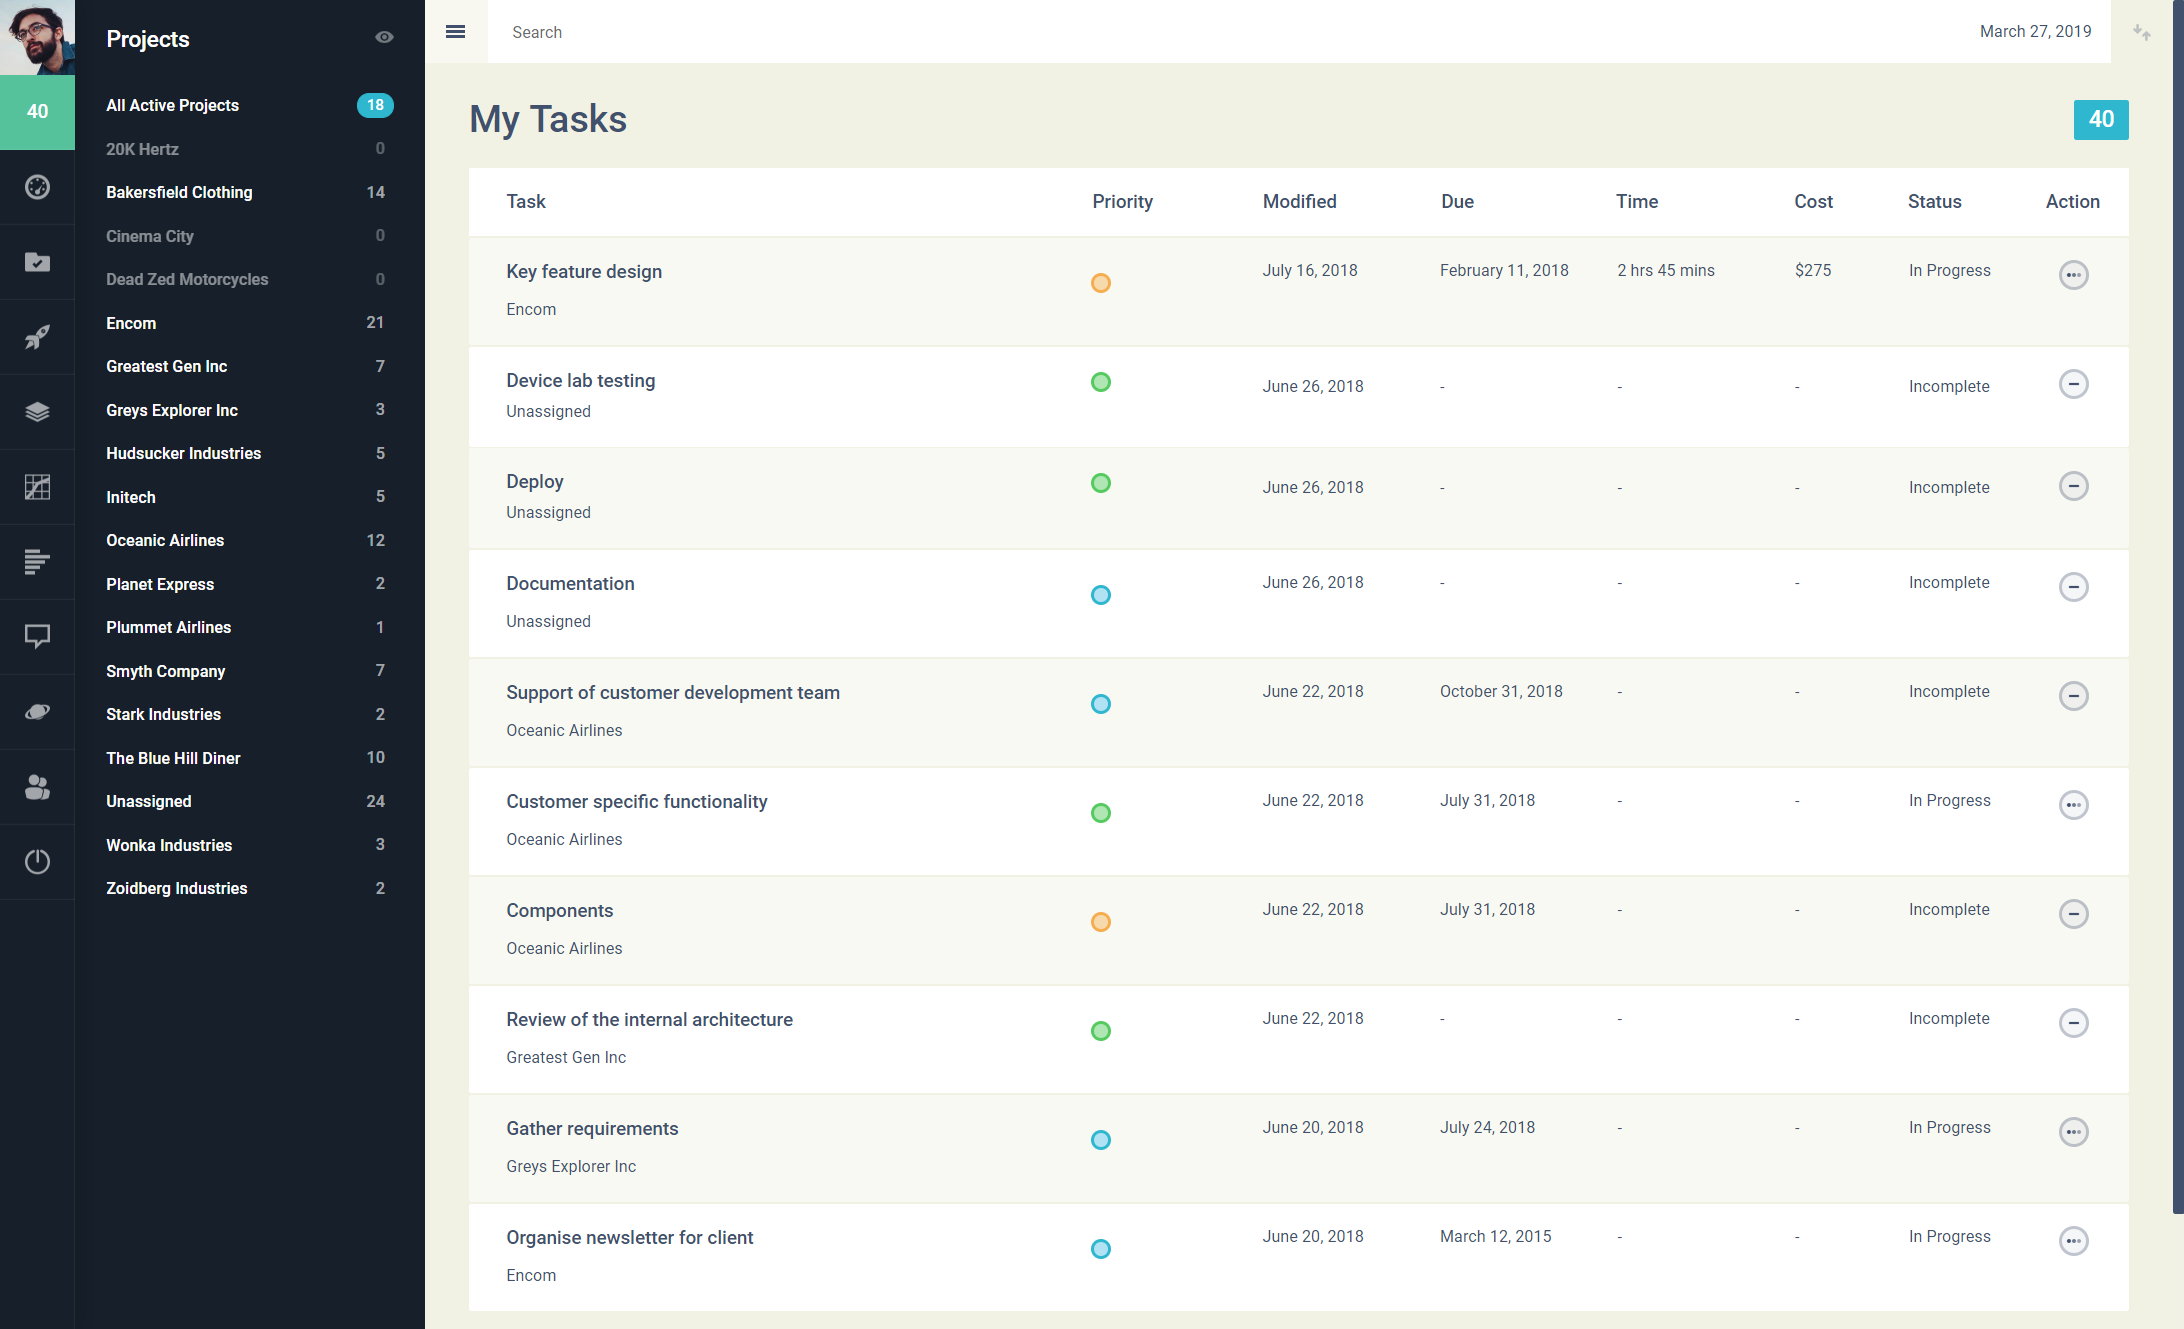Image resolution: width=2184 pixels, height=1329 pixels.
Task: Toggle the hamburger menu sidebar button
Action: tap(455, 32)
